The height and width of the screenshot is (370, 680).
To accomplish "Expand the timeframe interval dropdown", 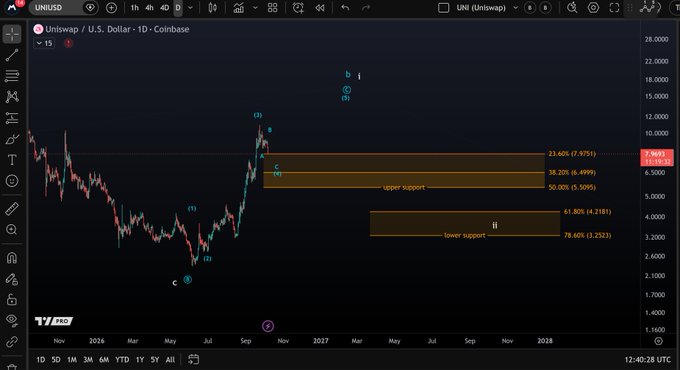I will click(190, 7).
